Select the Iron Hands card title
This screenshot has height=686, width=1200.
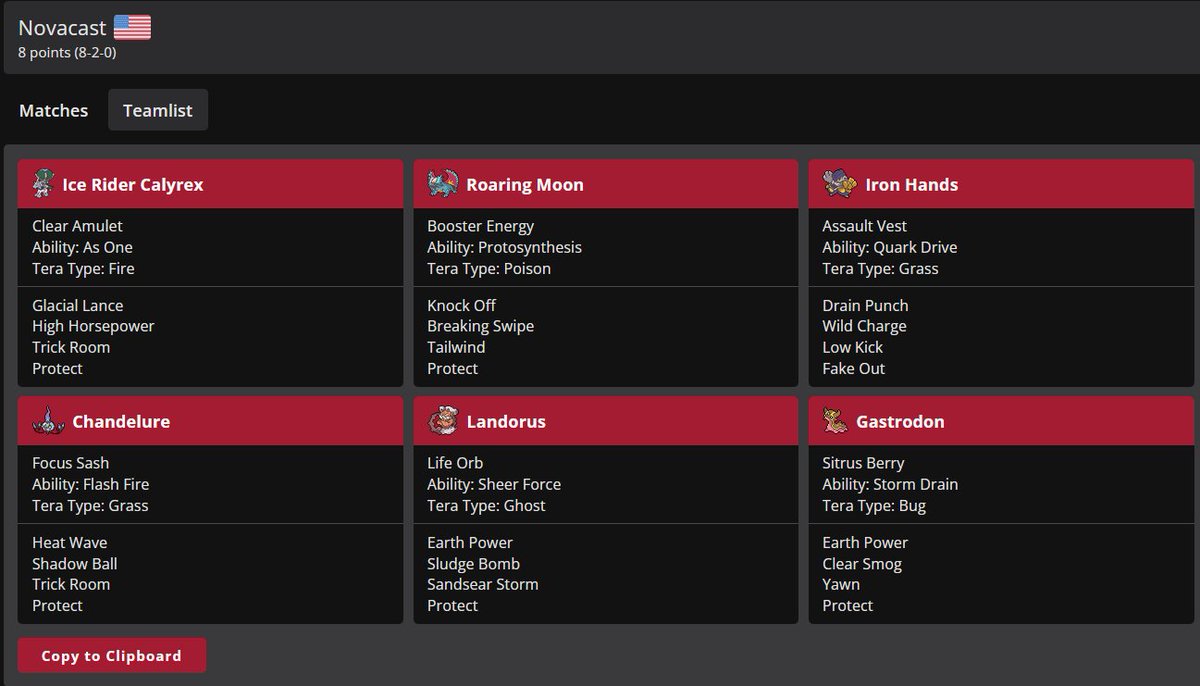click(x=912, y=185)
